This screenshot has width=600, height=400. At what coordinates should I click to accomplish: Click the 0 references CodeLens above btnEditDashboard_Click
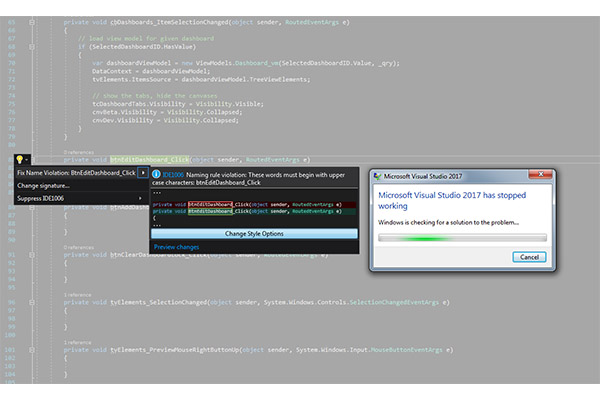[78, 151]
